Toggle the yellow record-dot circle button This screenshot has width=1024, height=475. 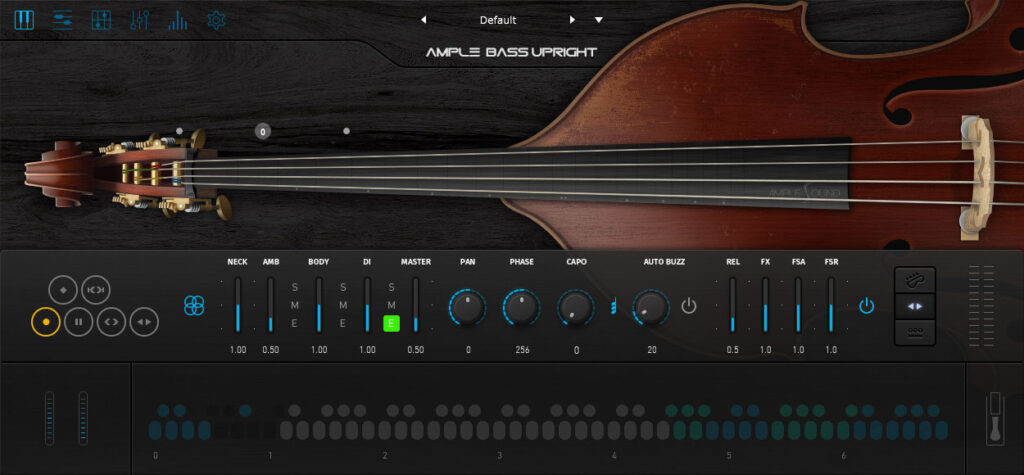click(x=46, y=321)
